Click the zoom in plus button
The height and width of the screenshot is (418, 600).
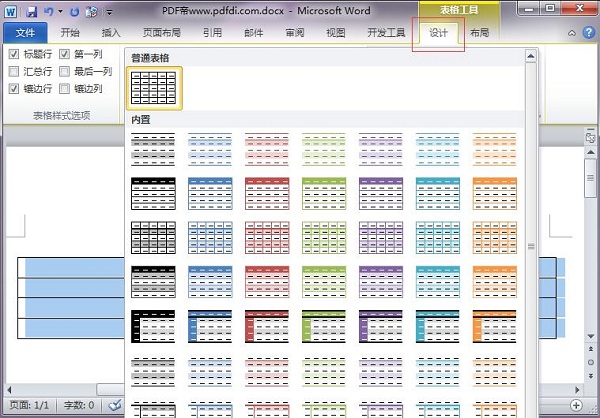[x=576, y=405]
